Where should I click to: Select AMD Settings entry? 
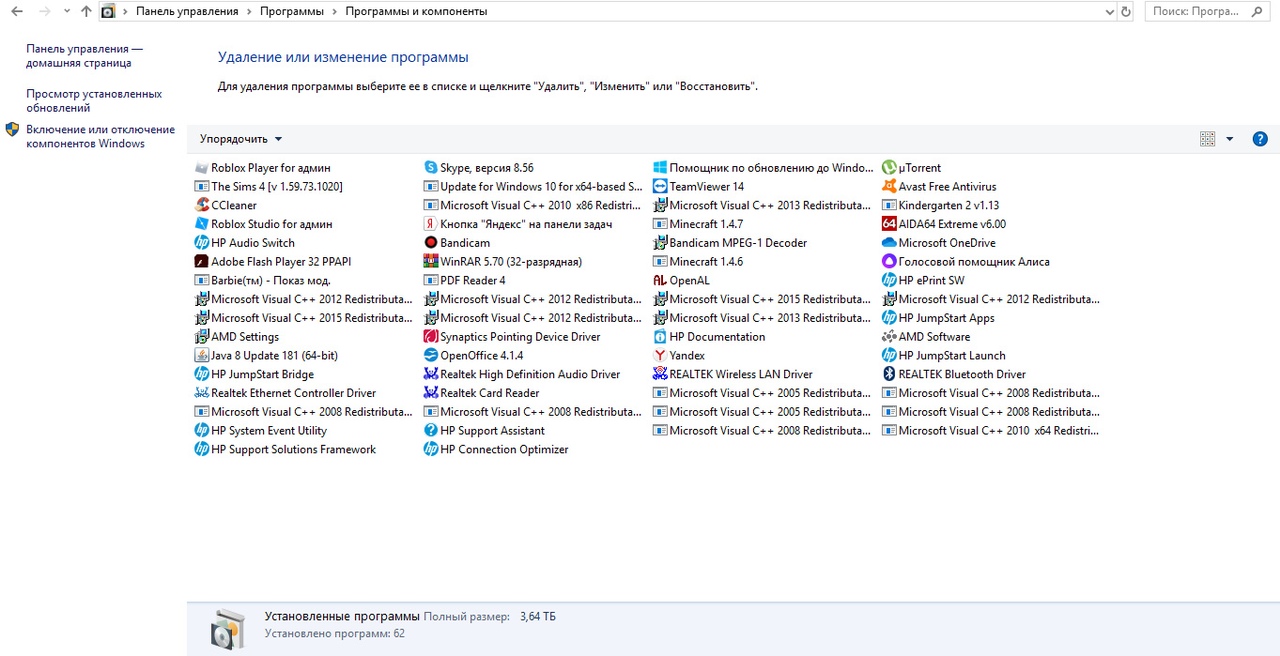[x=237, y=337]
